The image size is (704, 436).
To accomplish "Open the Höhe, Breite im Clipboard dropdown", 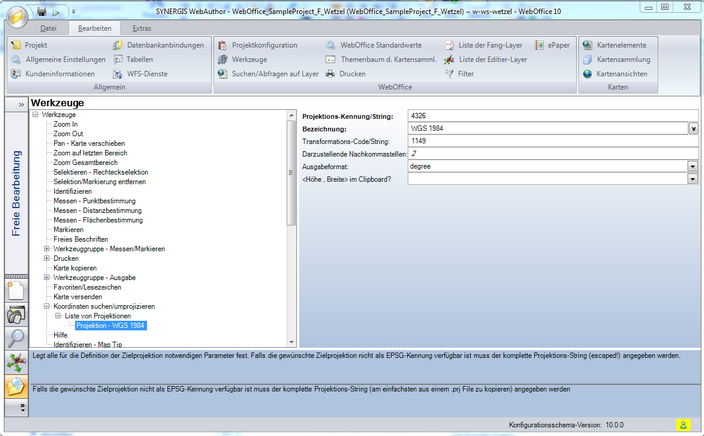I will 692,179.
